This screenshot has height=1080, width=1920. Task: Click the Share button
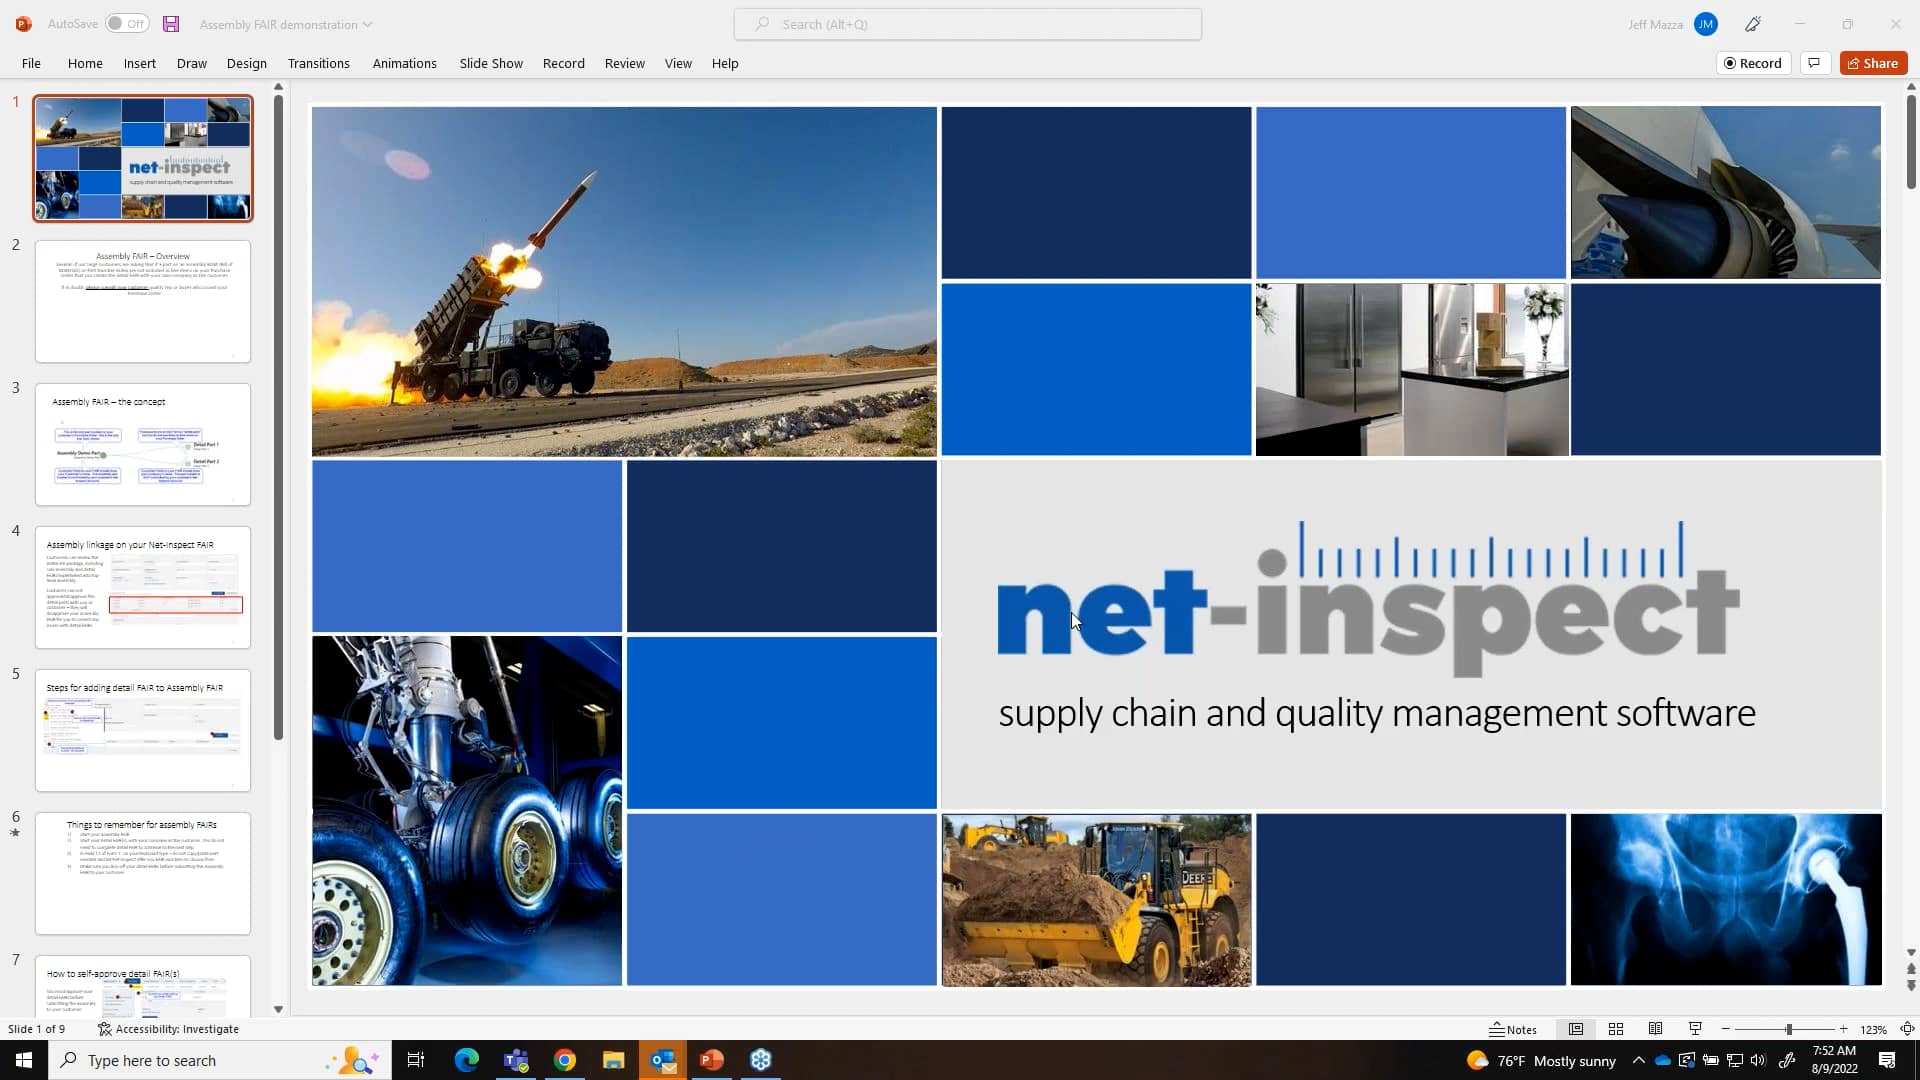point(1872,62)
